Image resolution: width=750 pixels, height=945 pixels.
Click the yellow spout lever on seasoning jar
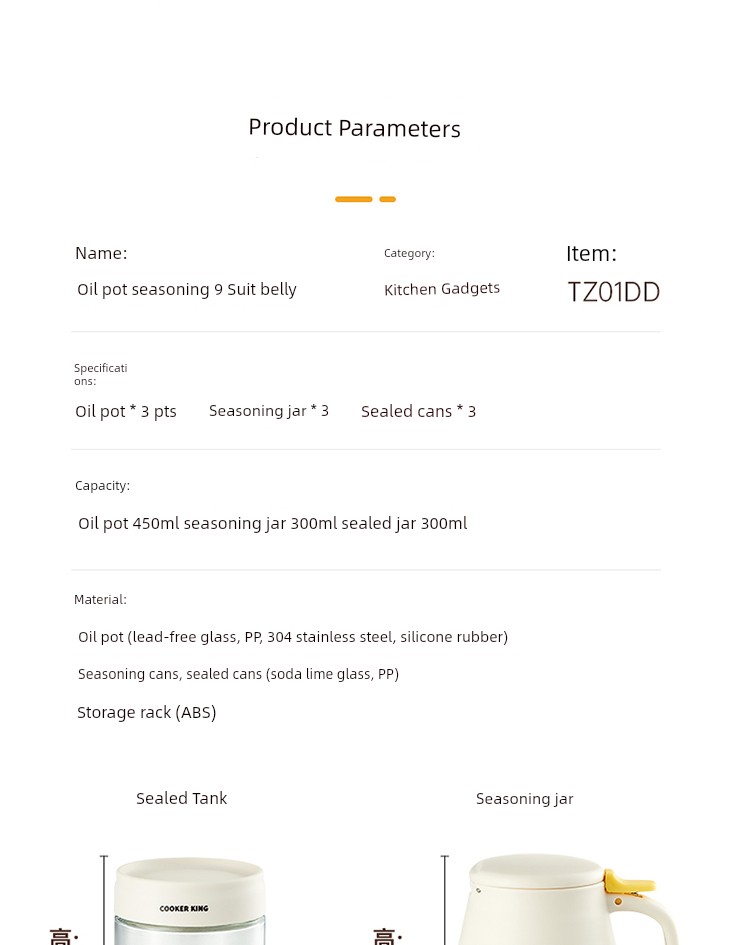click(x=628, y=884)
